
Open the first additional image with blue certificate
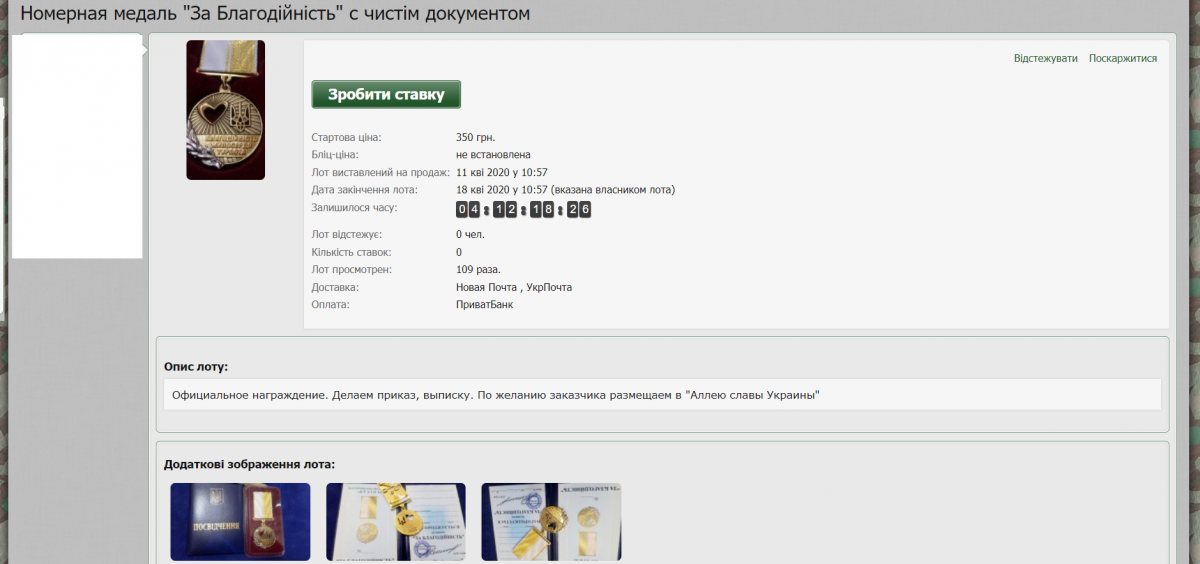240,521
